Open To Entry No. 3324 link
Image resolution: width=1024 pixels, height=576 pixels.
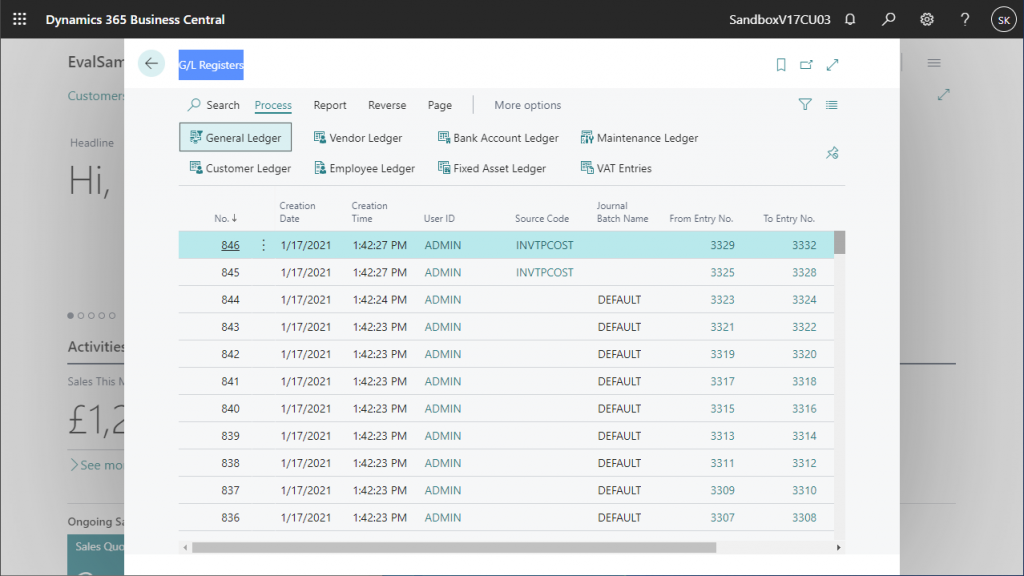tap(804, 300)
